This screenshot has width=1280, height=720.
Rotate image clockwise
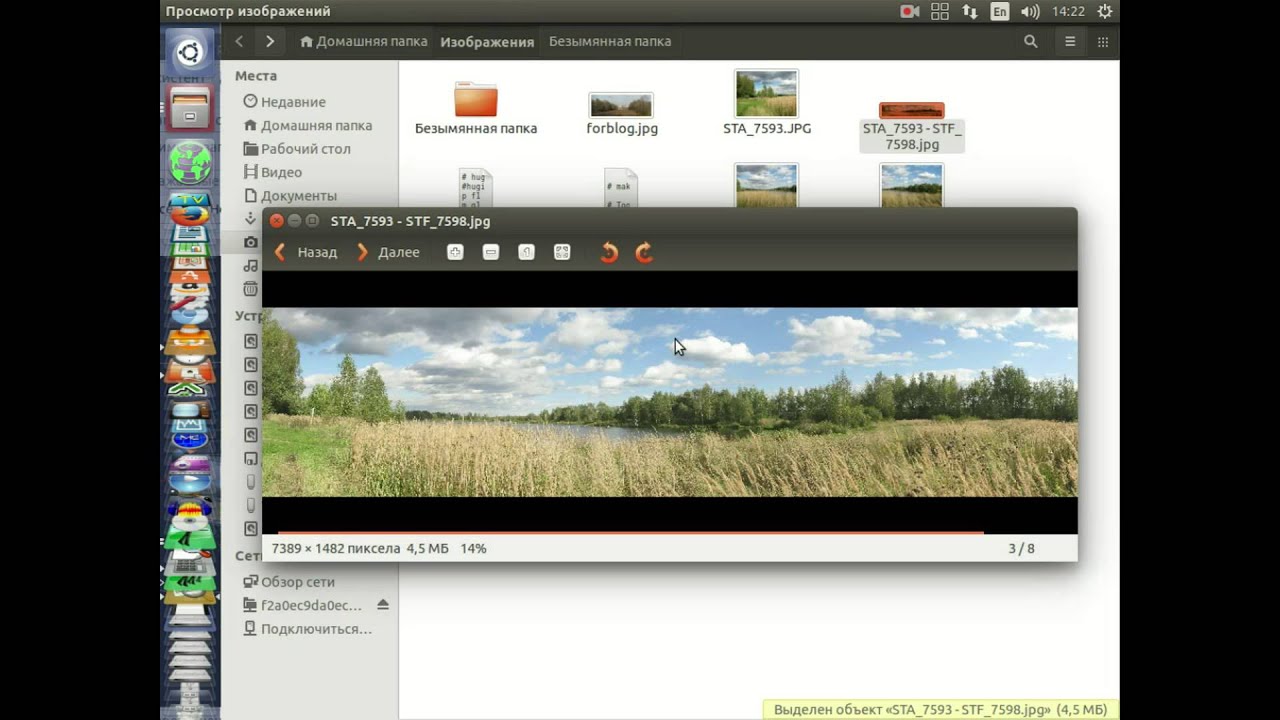click(644, 253)
